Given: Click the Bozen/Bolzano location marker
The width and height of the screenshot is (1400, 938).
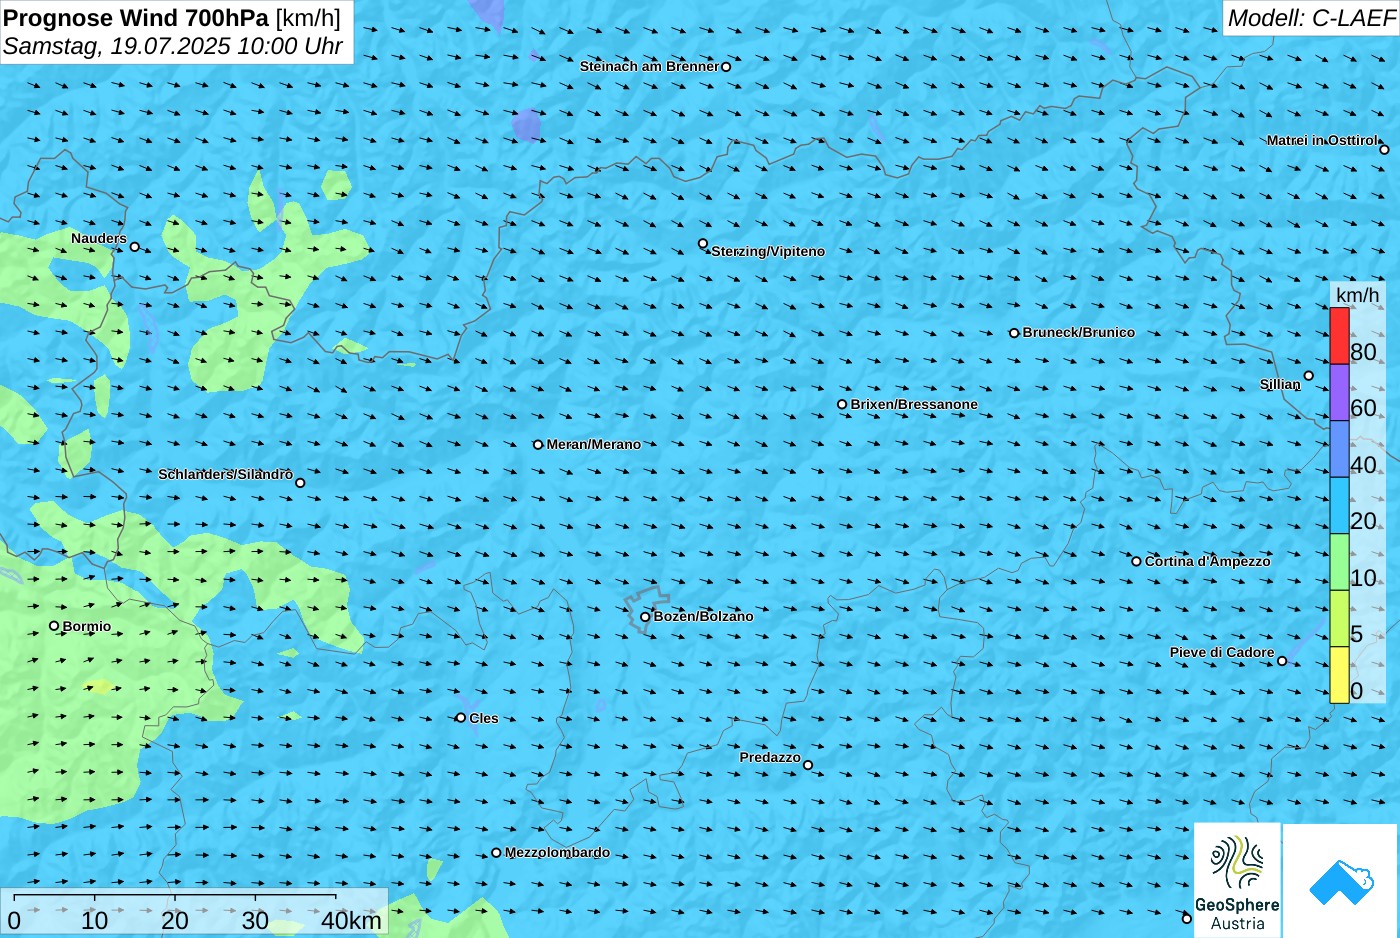Looking at the screenshot, I should coord(645,617).
